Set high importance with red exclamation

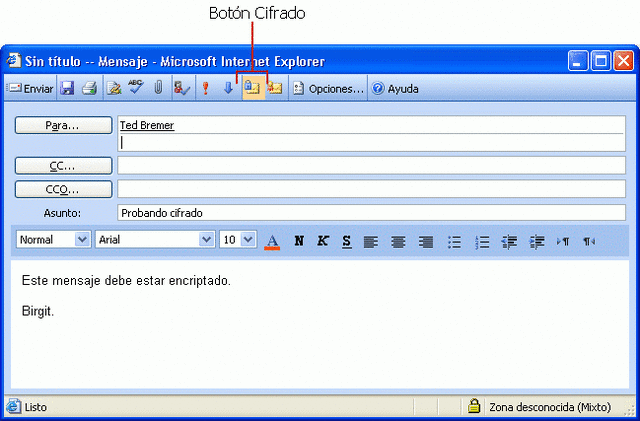(206, 88)
